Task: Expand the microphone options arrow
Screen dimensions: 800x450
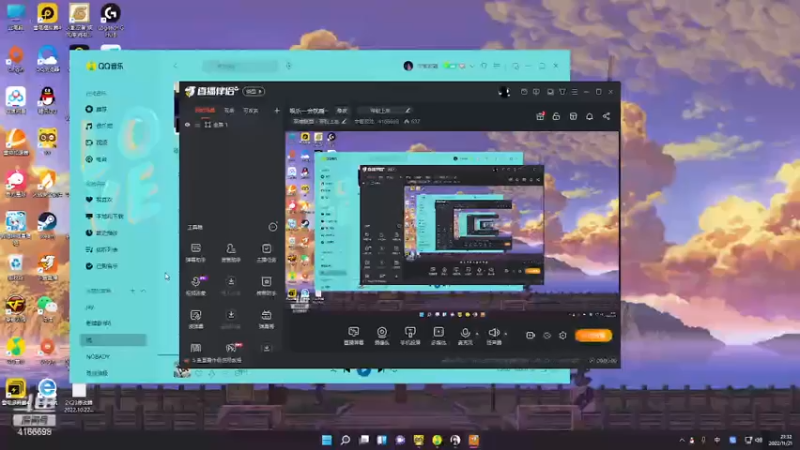Action: click(x=478, y=334)
